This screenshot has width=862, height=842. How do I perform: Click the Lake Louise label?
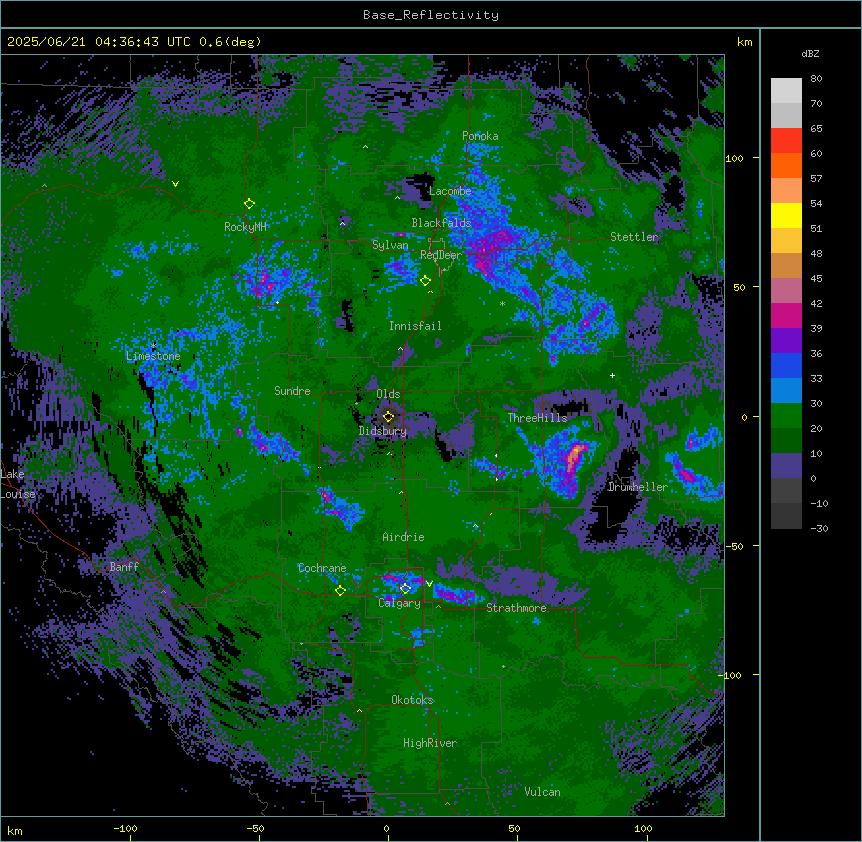coord(18,484)
